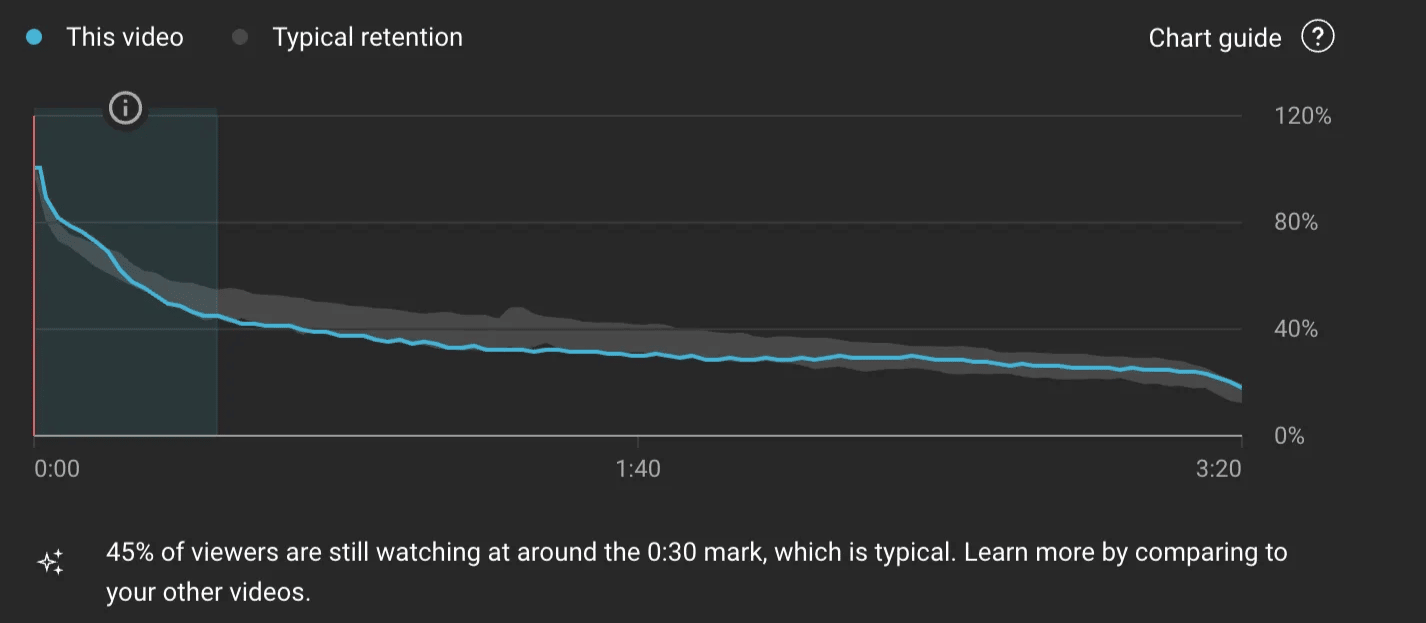Select the 3:20 time axis label

tap(1218, 469)
